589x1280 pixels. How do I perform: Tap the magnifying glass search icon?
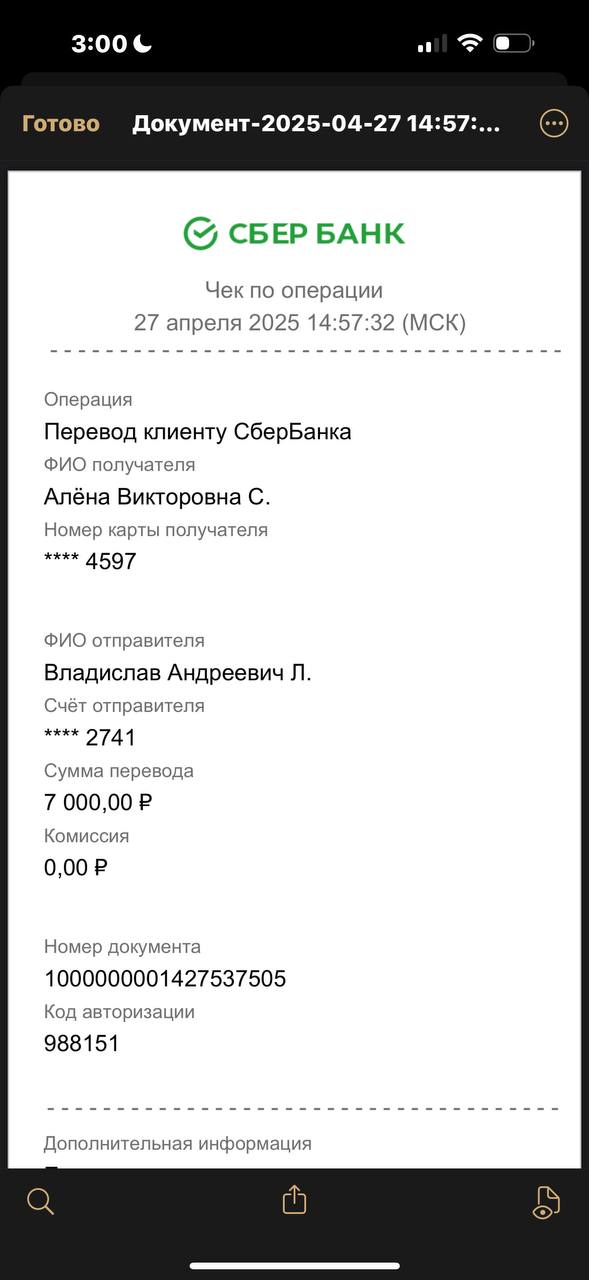[40, 1201]
